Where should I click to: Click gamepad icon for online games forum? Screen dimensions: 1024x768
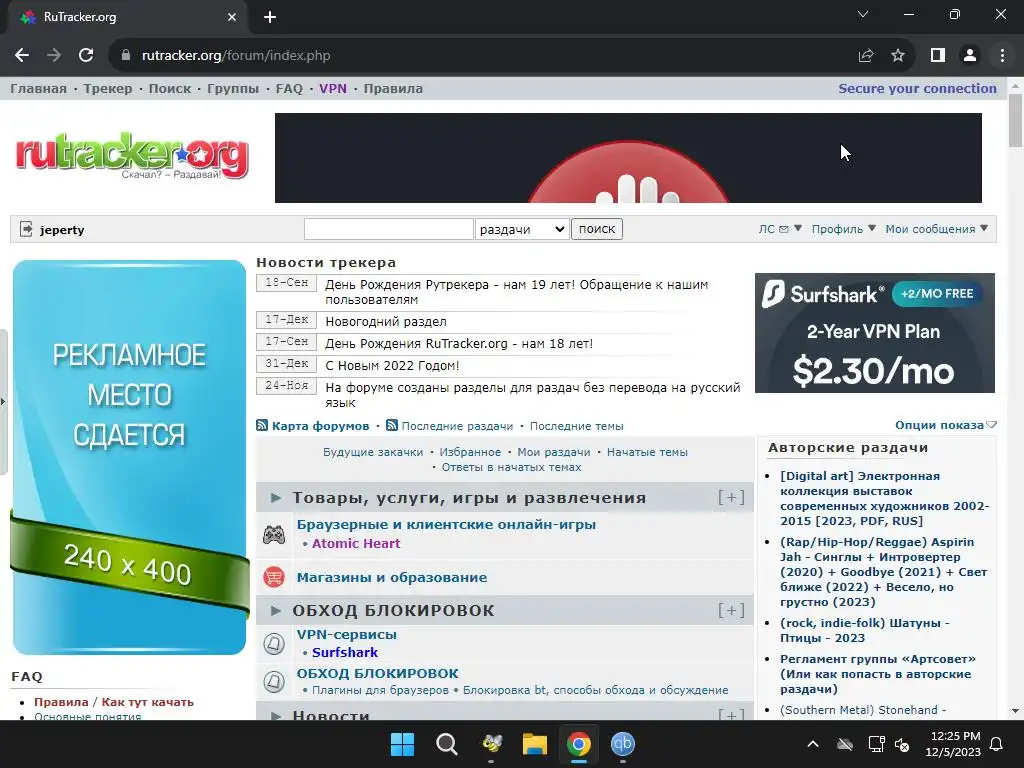pyautogui.click(x=274, y=535)
